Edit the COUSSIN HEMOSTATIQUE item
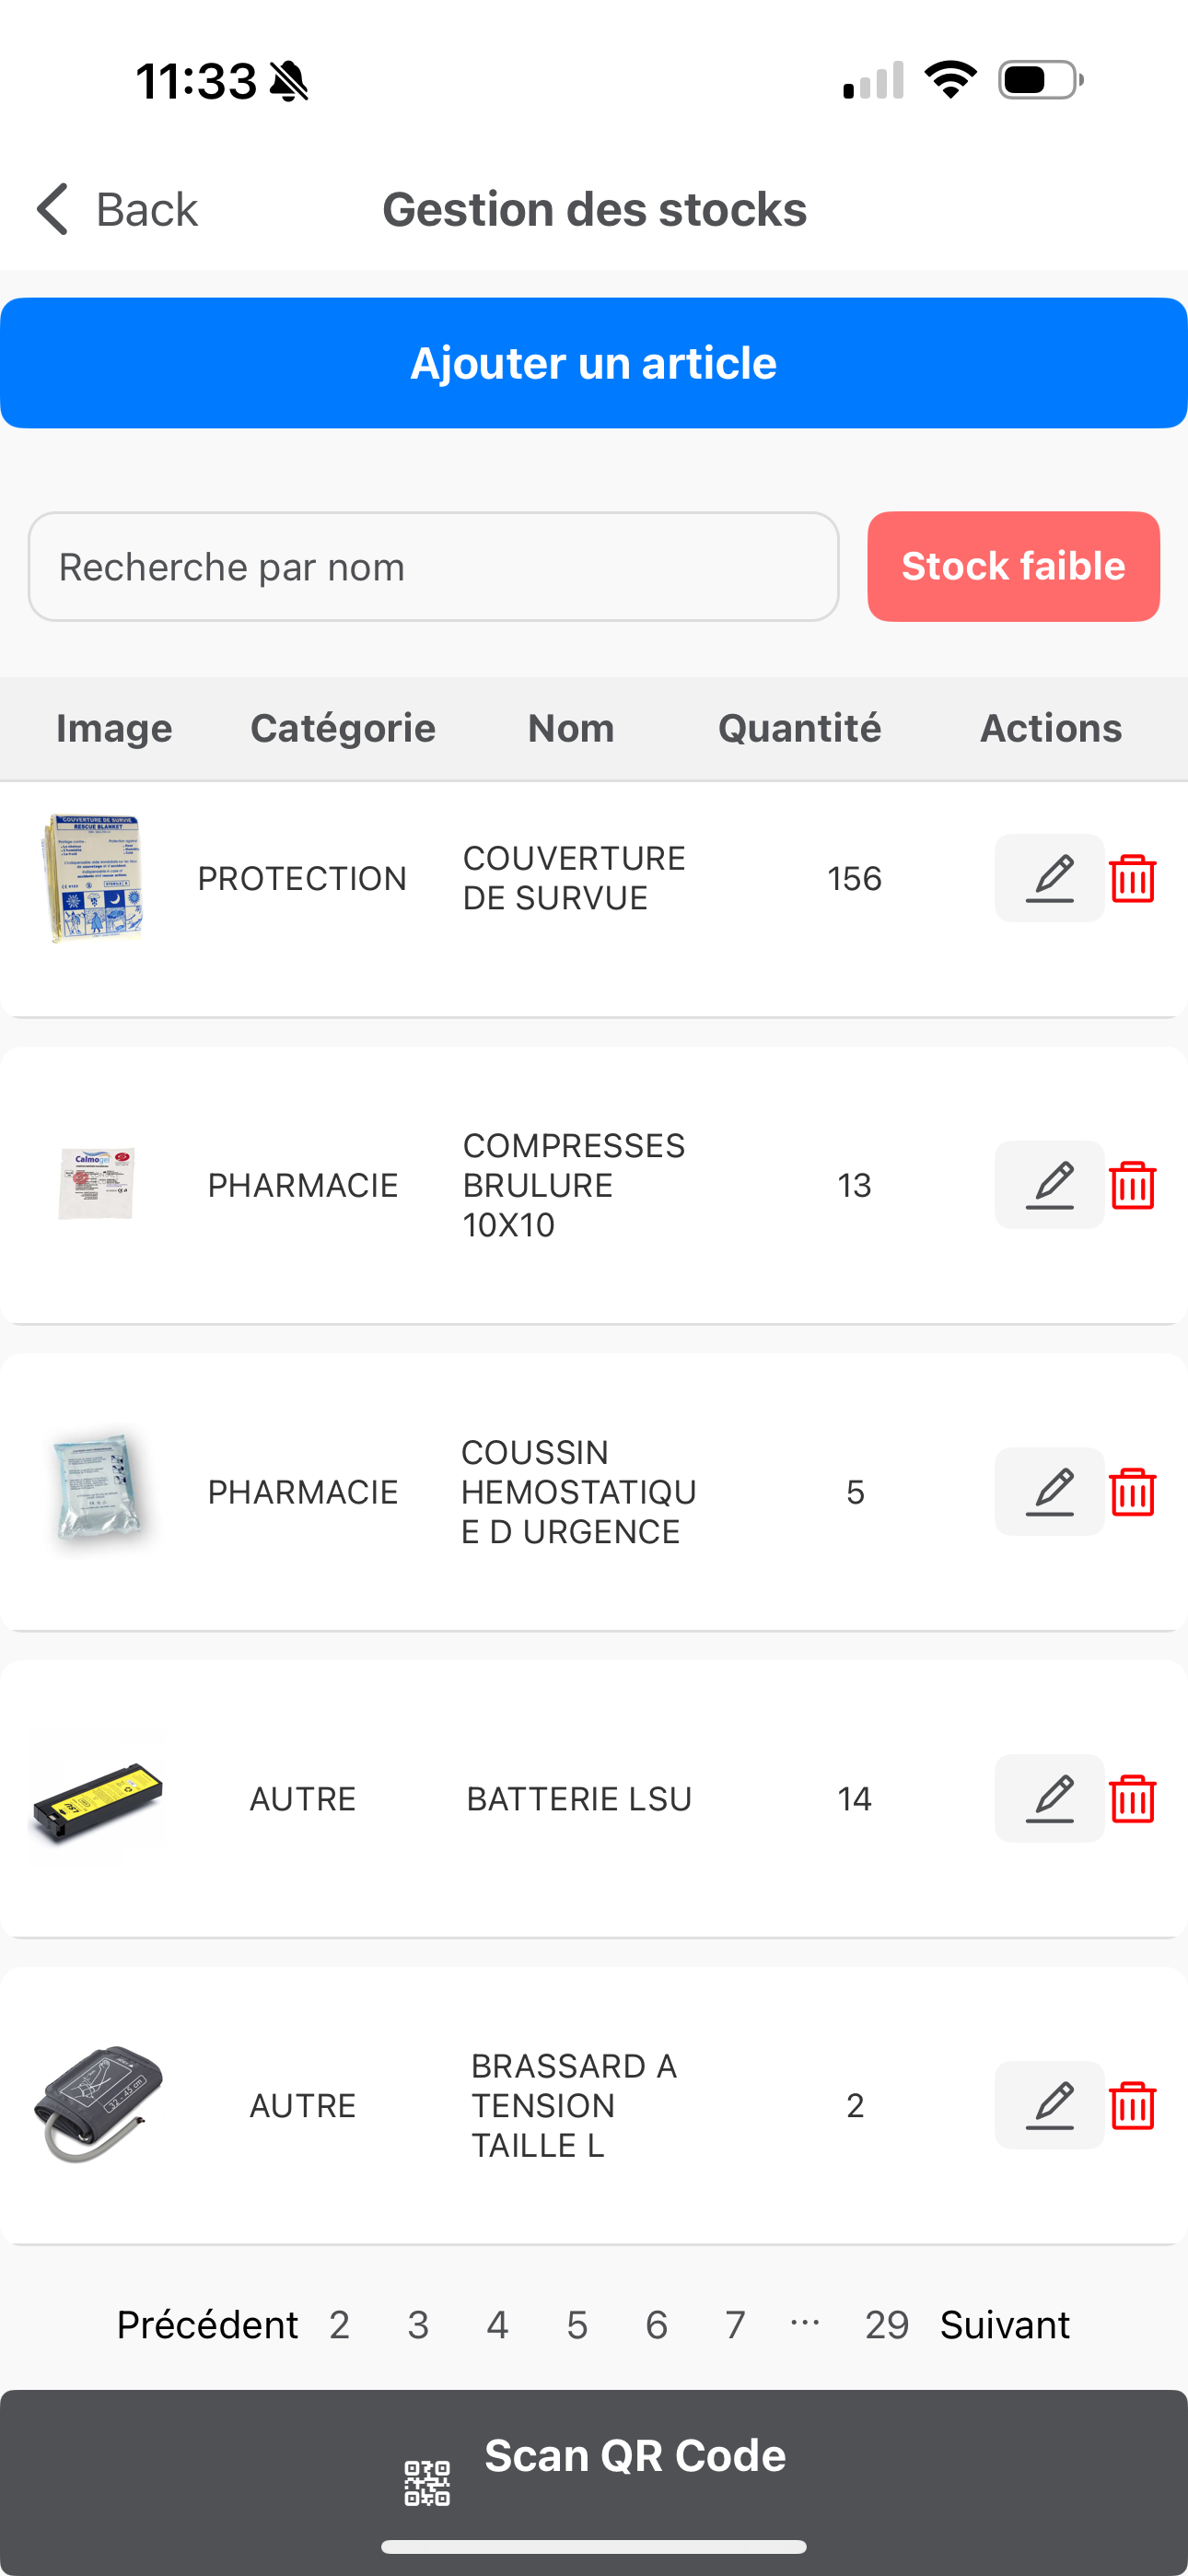This screenshot has height=2576, width=1188. (1049, 1492)
